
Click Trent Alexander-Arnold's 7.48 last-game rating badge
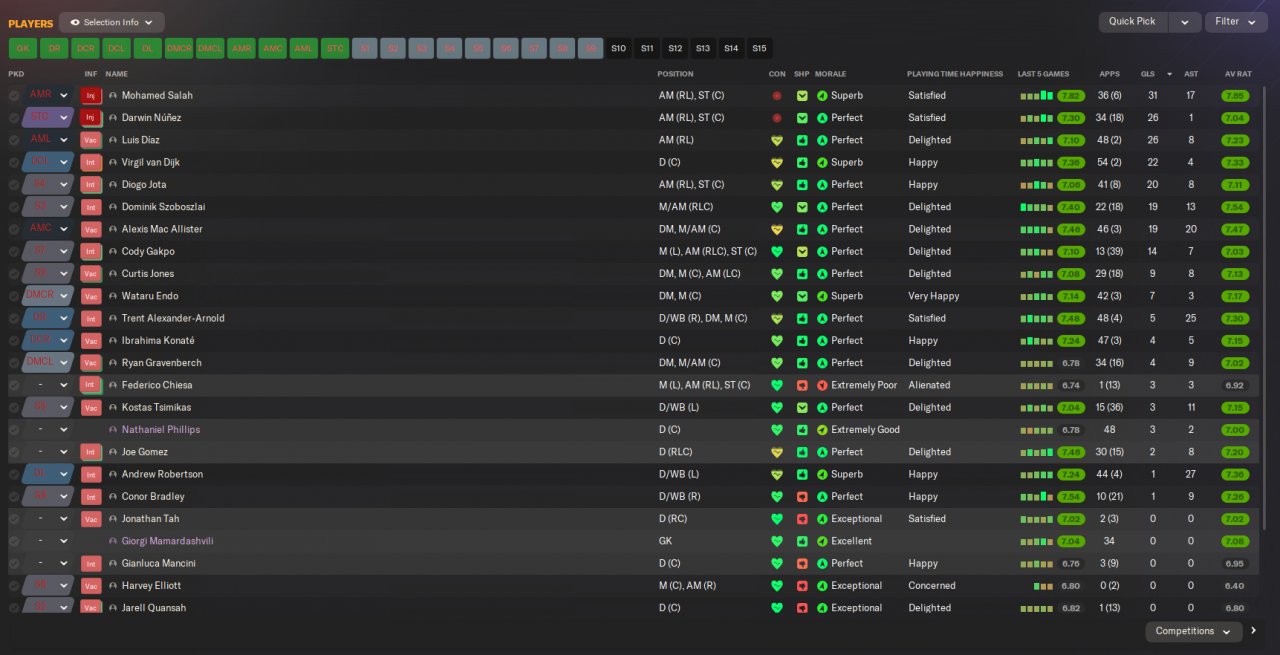[1071, 318]
